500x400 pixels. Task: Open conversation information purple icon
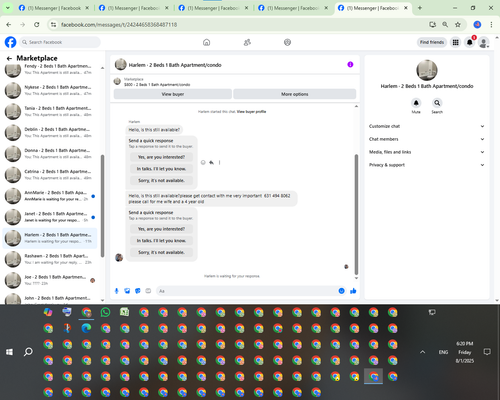350,64
